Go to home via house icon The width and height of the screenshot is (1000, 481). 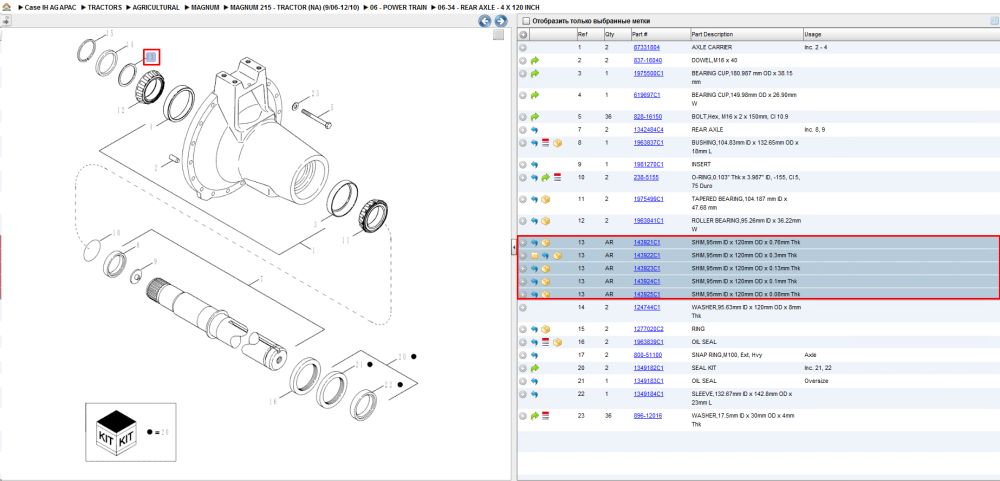click(6, 7)
